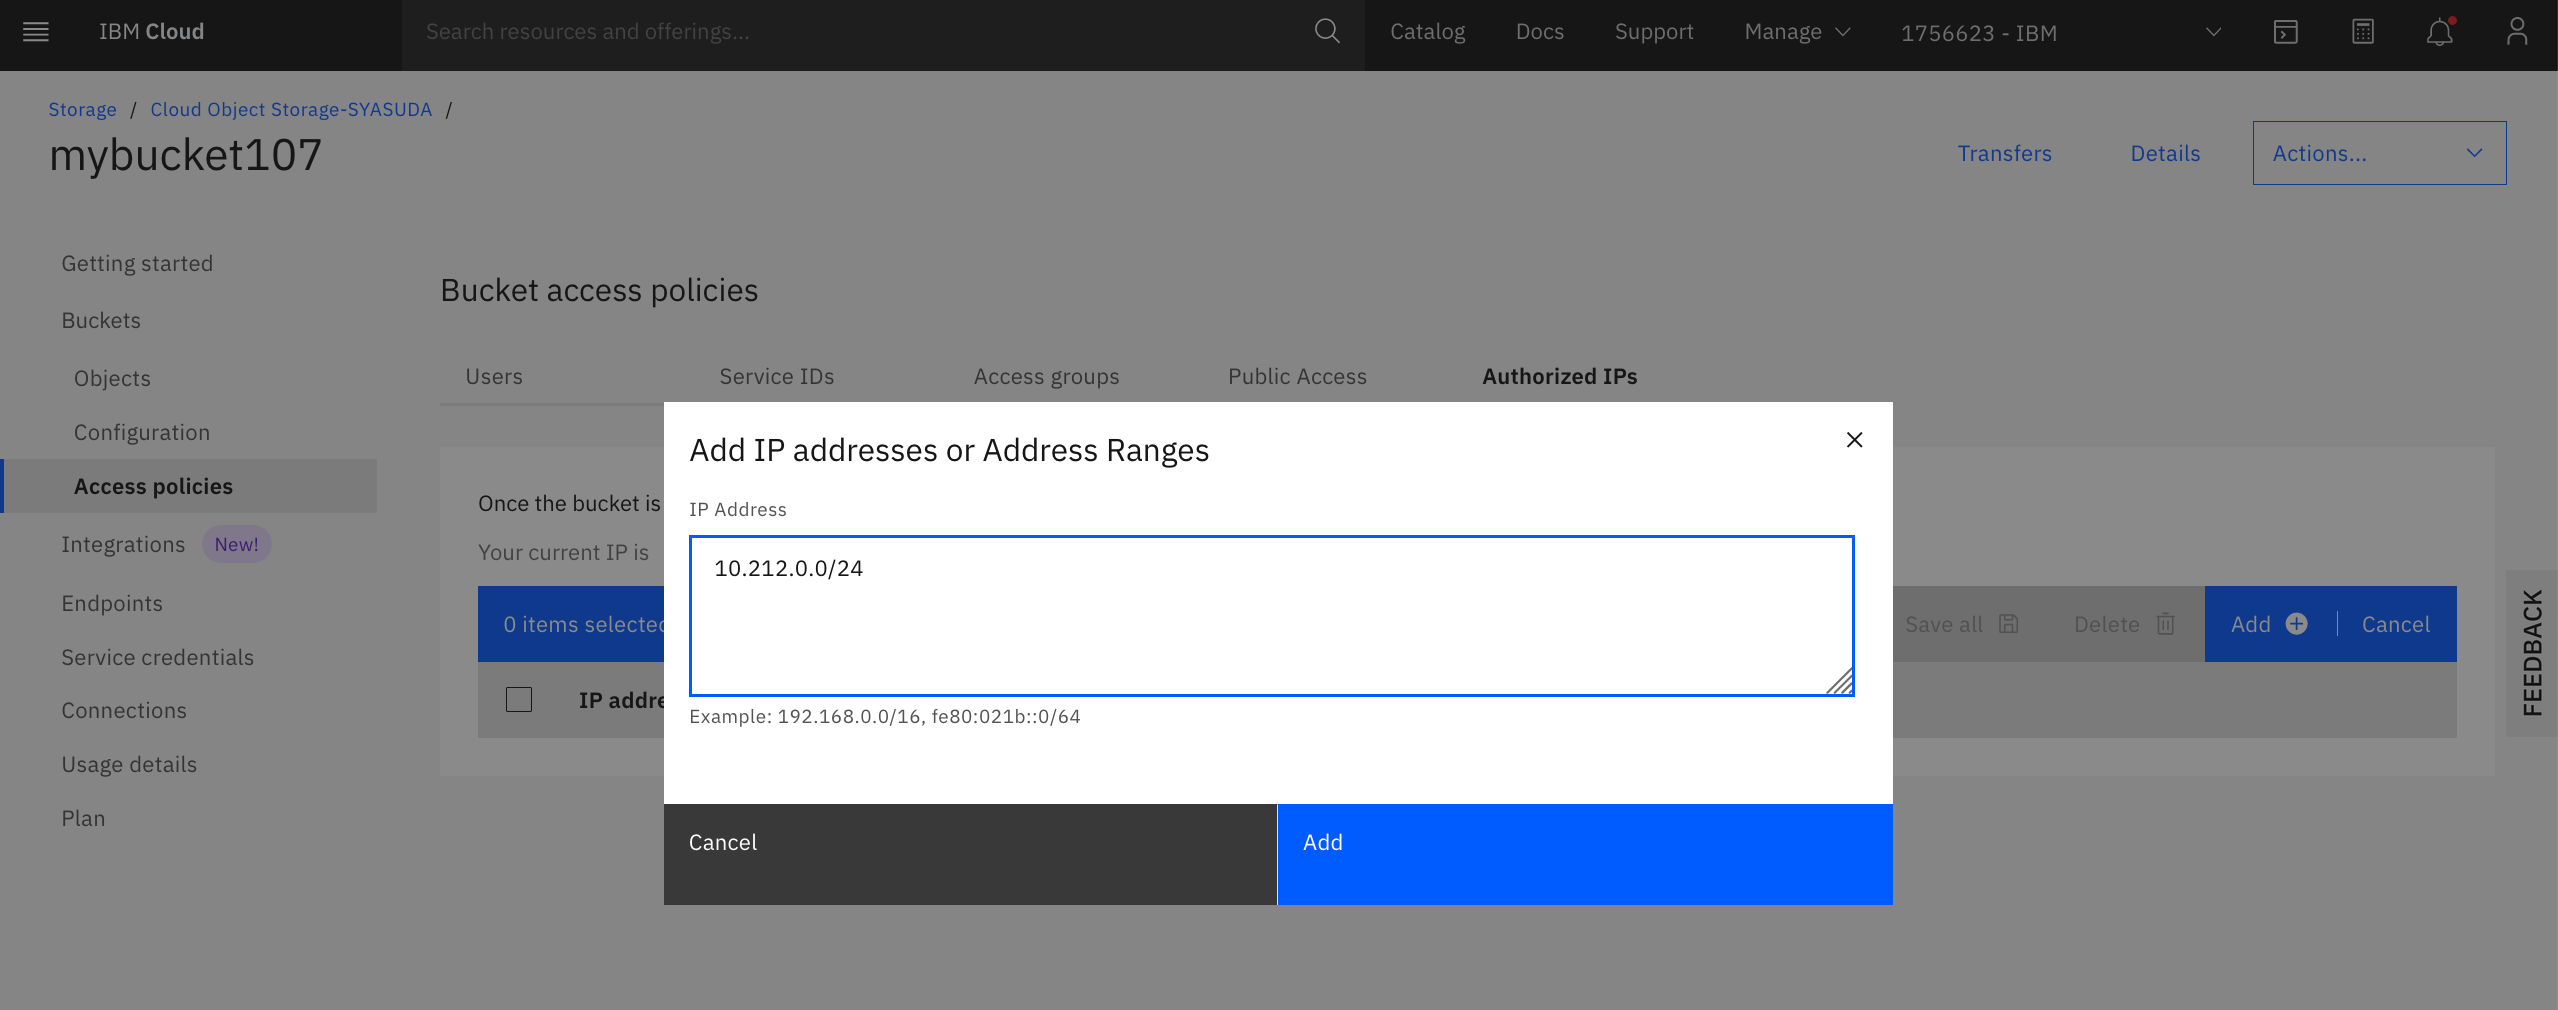Click the 0 items selected text
The image size is (2558, 1010).
coord(583,625)
